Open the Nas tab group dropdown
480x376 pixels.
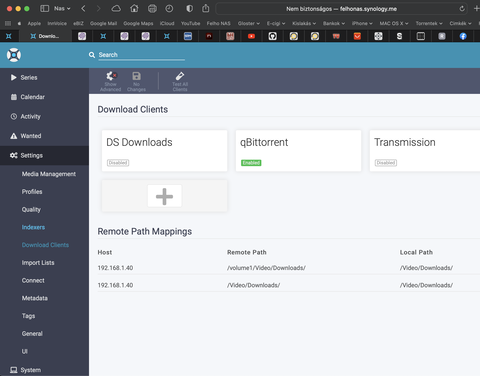[62, 9]
